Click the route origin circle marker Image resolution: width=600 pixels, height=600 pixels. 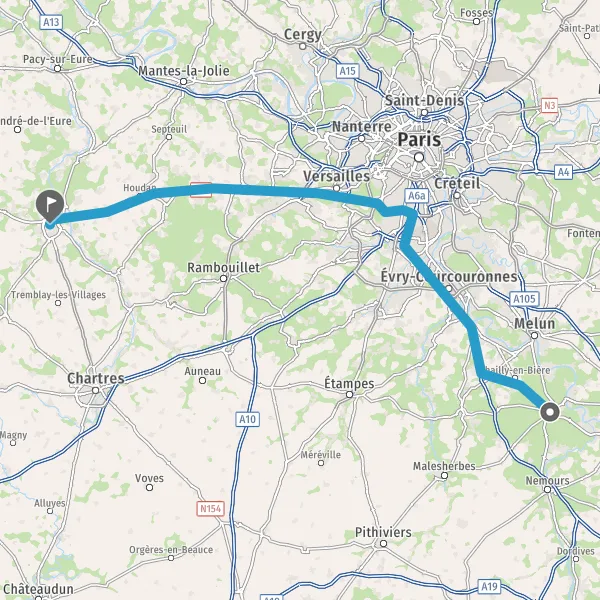(550, 412)
